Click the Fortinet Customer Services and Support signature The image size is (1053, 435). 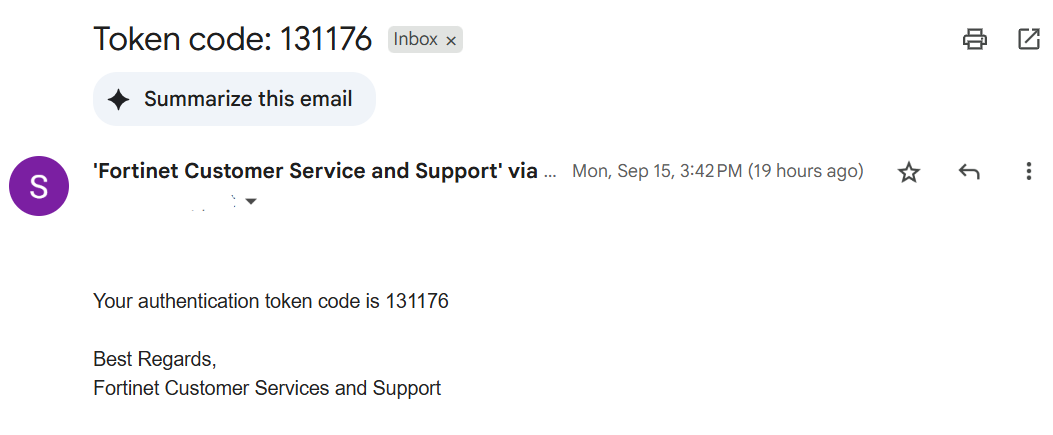267,388
